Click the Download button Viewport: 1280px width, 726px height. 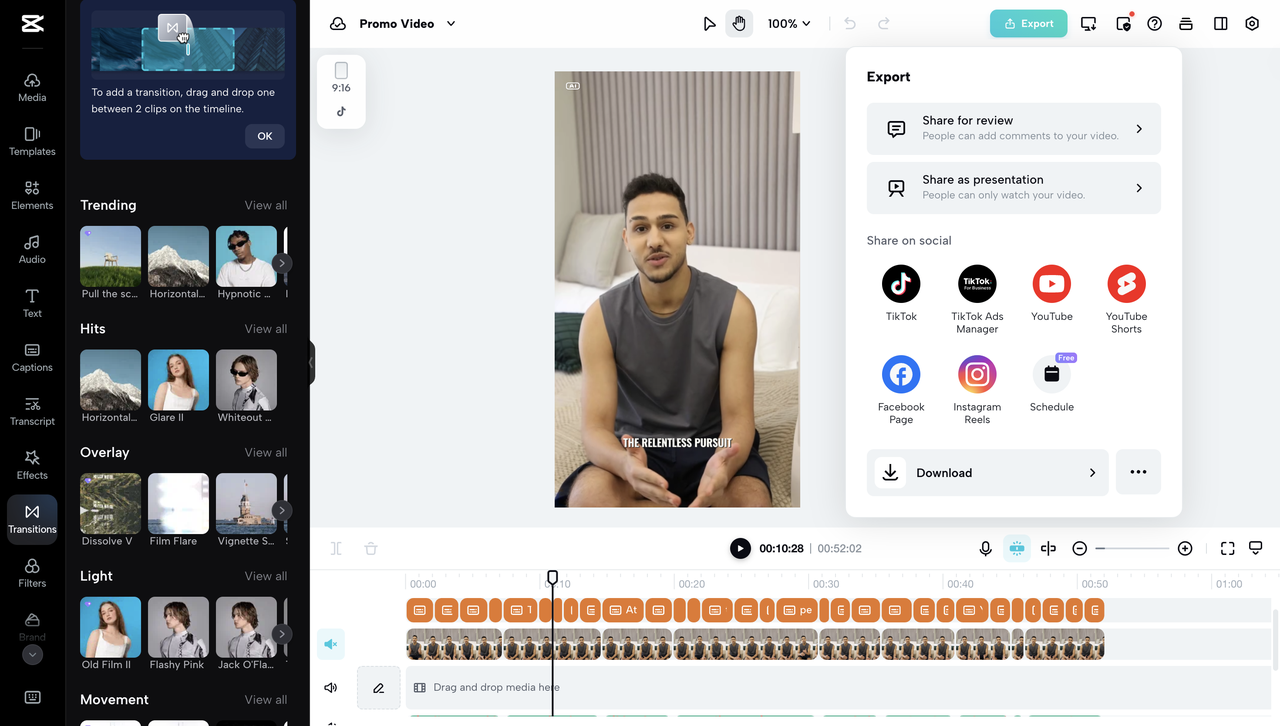987,473
